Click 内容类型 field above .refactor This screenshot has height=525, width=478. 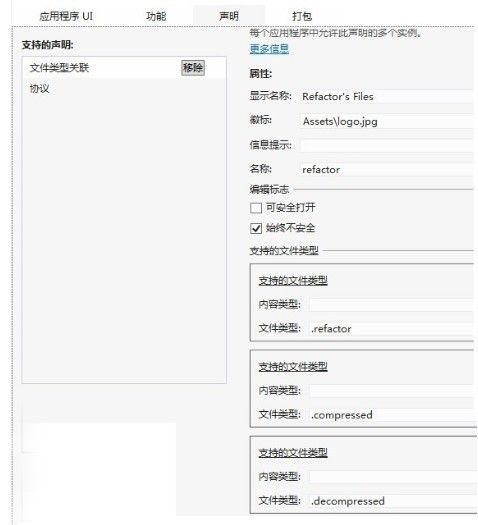[391, 304]
